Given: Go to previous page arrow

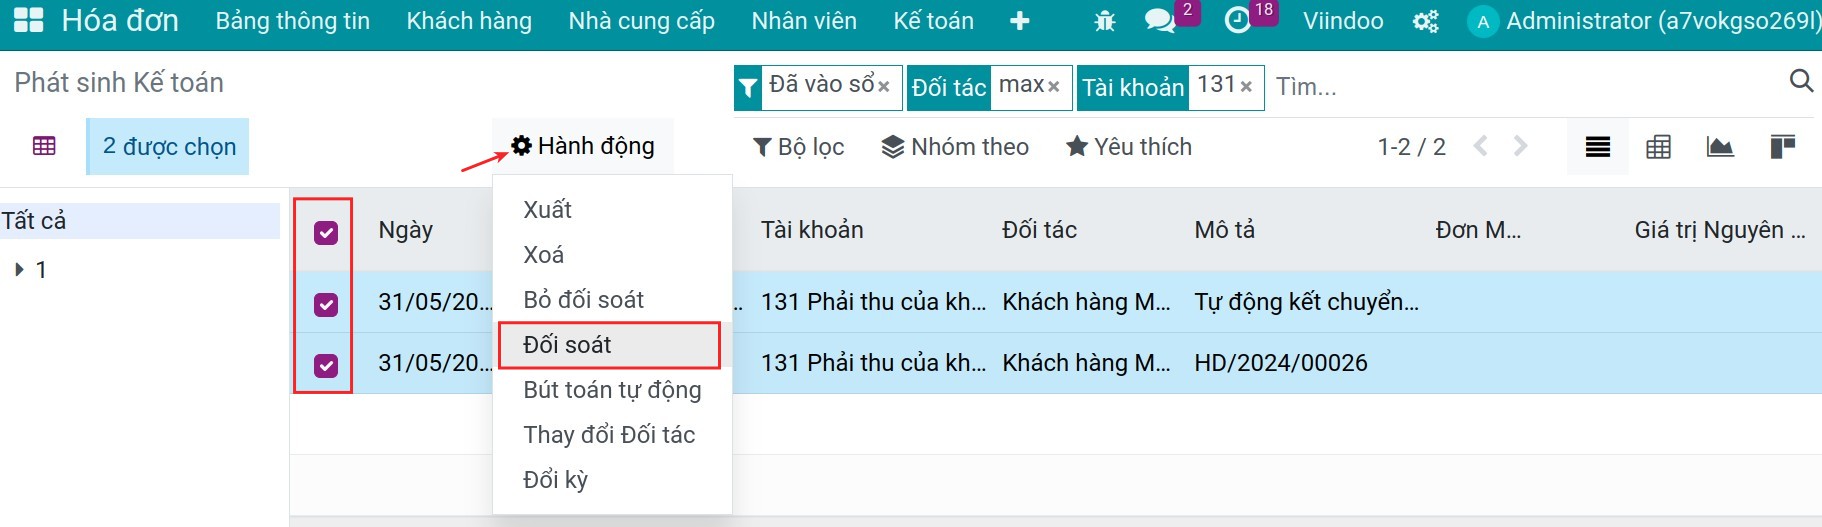Looking at the screenshot, I should (x=1481, y=146).
